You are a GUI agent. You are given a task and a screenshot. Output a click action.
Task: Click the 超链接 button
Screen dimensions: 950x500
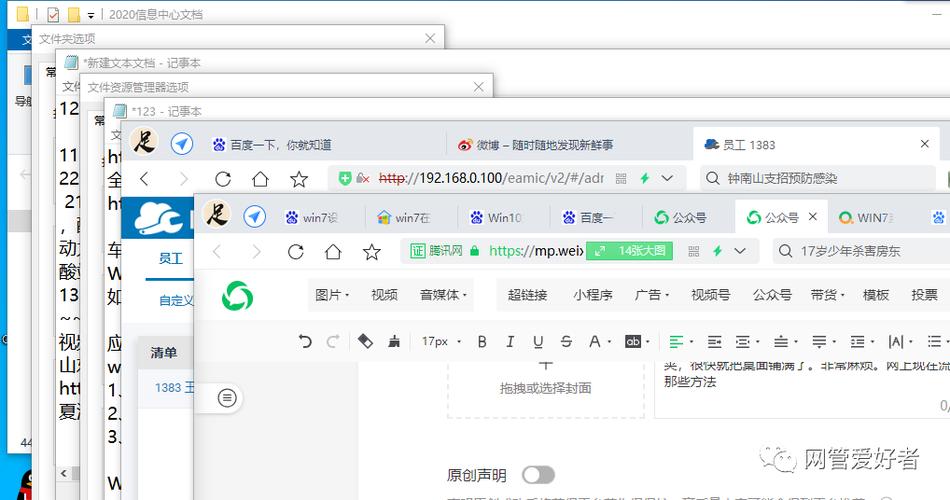tap(527, 295)
